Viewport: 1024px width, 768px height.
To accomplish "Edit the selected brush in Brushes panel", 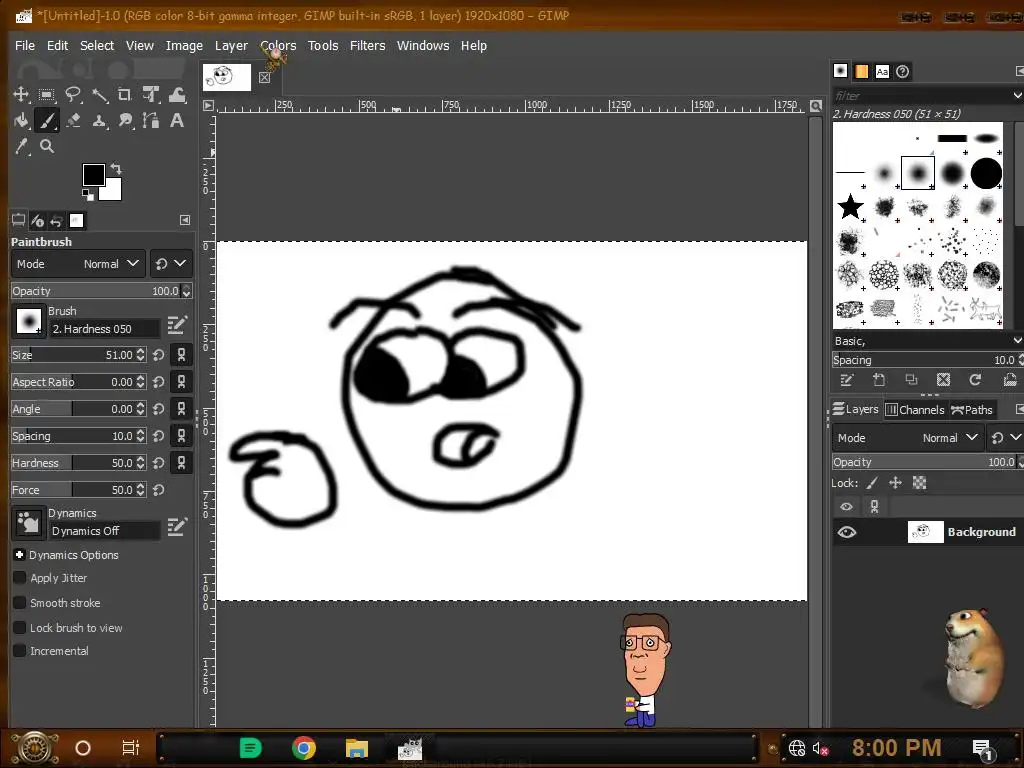I will tap(847, 379).
